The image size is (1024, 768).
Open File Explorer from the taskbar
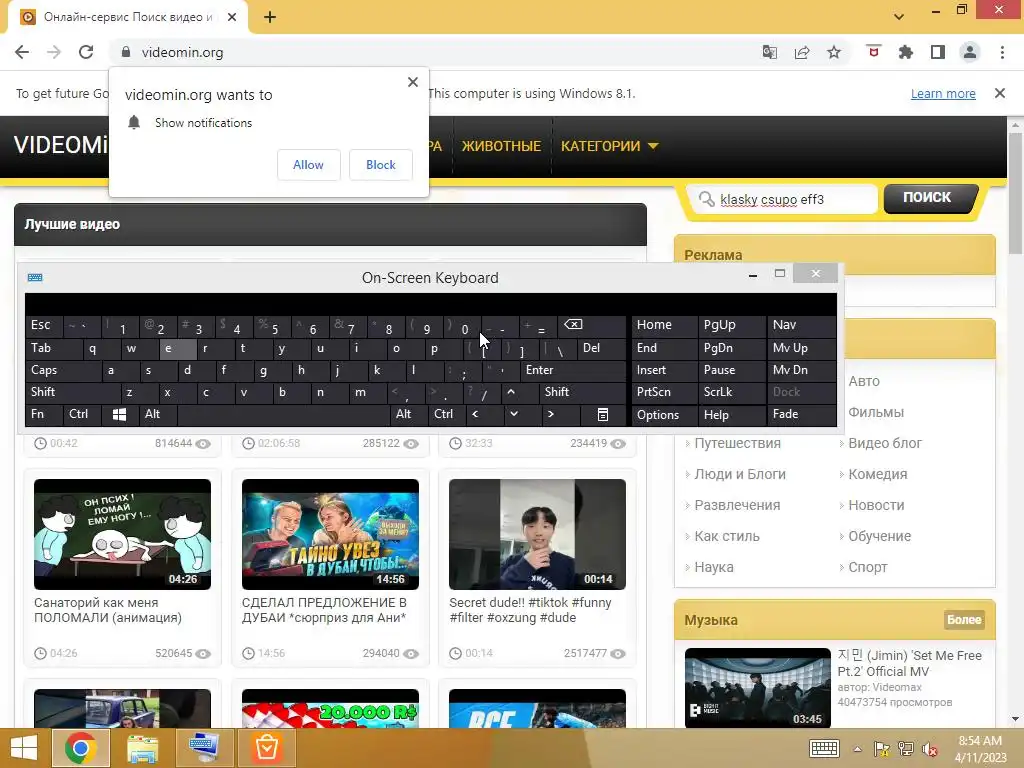[x=142, y=748]
